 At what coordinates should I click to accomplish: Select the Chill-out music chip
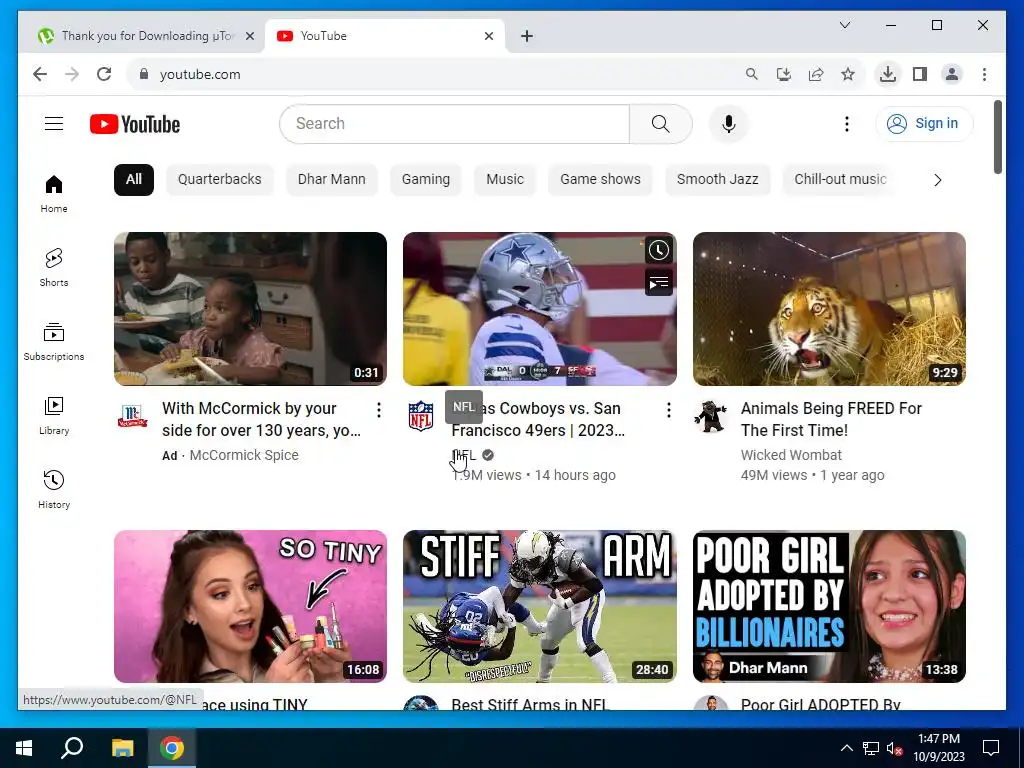[840, 180]
